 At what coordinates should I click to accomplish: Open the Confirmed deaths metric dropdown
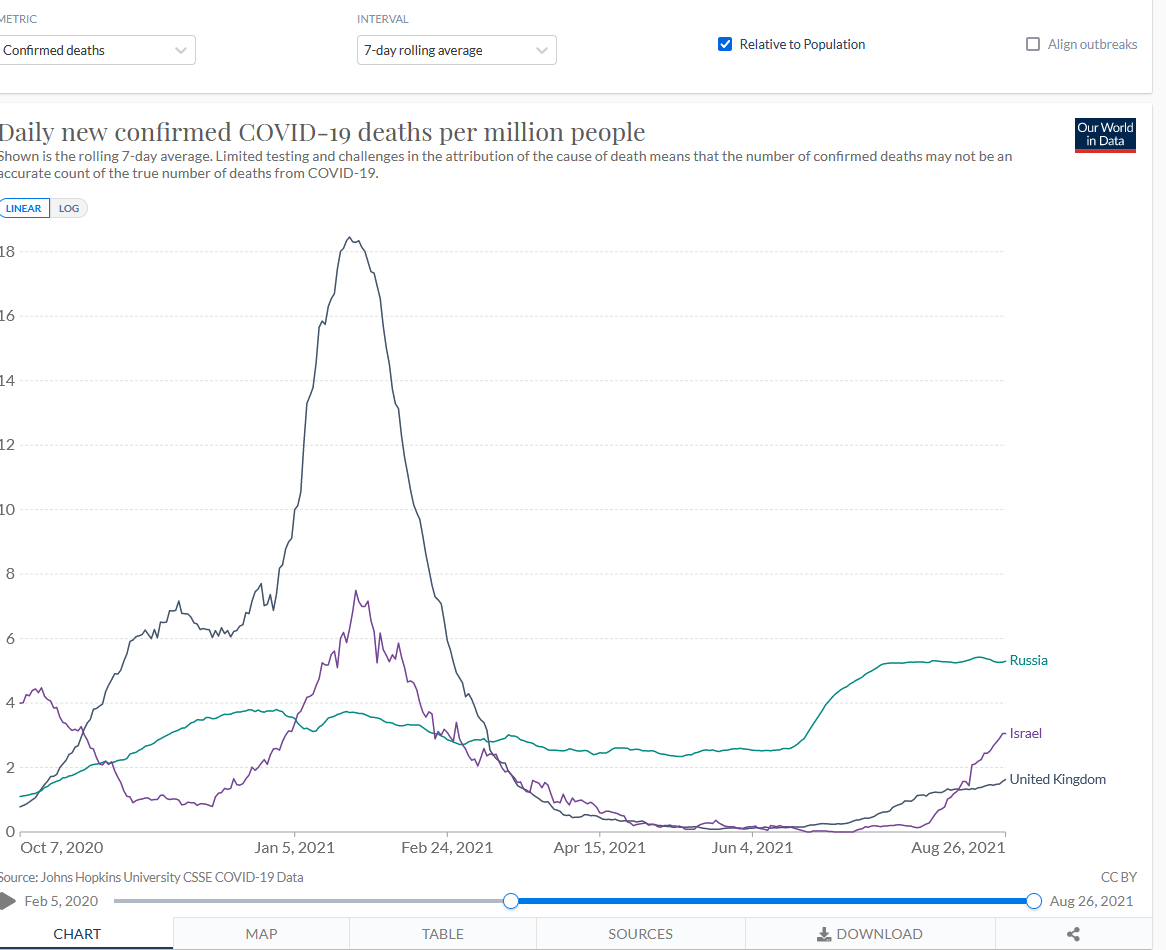[96, 50]
